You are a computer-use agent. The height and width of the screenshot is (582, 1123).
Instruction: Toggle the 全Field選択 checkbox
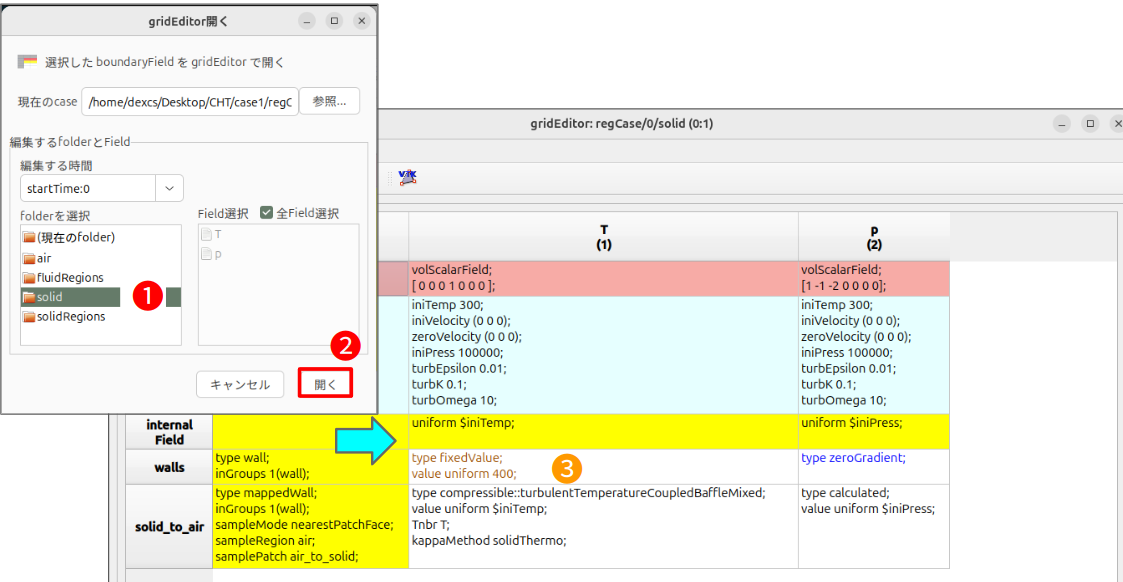click(267, 213)
